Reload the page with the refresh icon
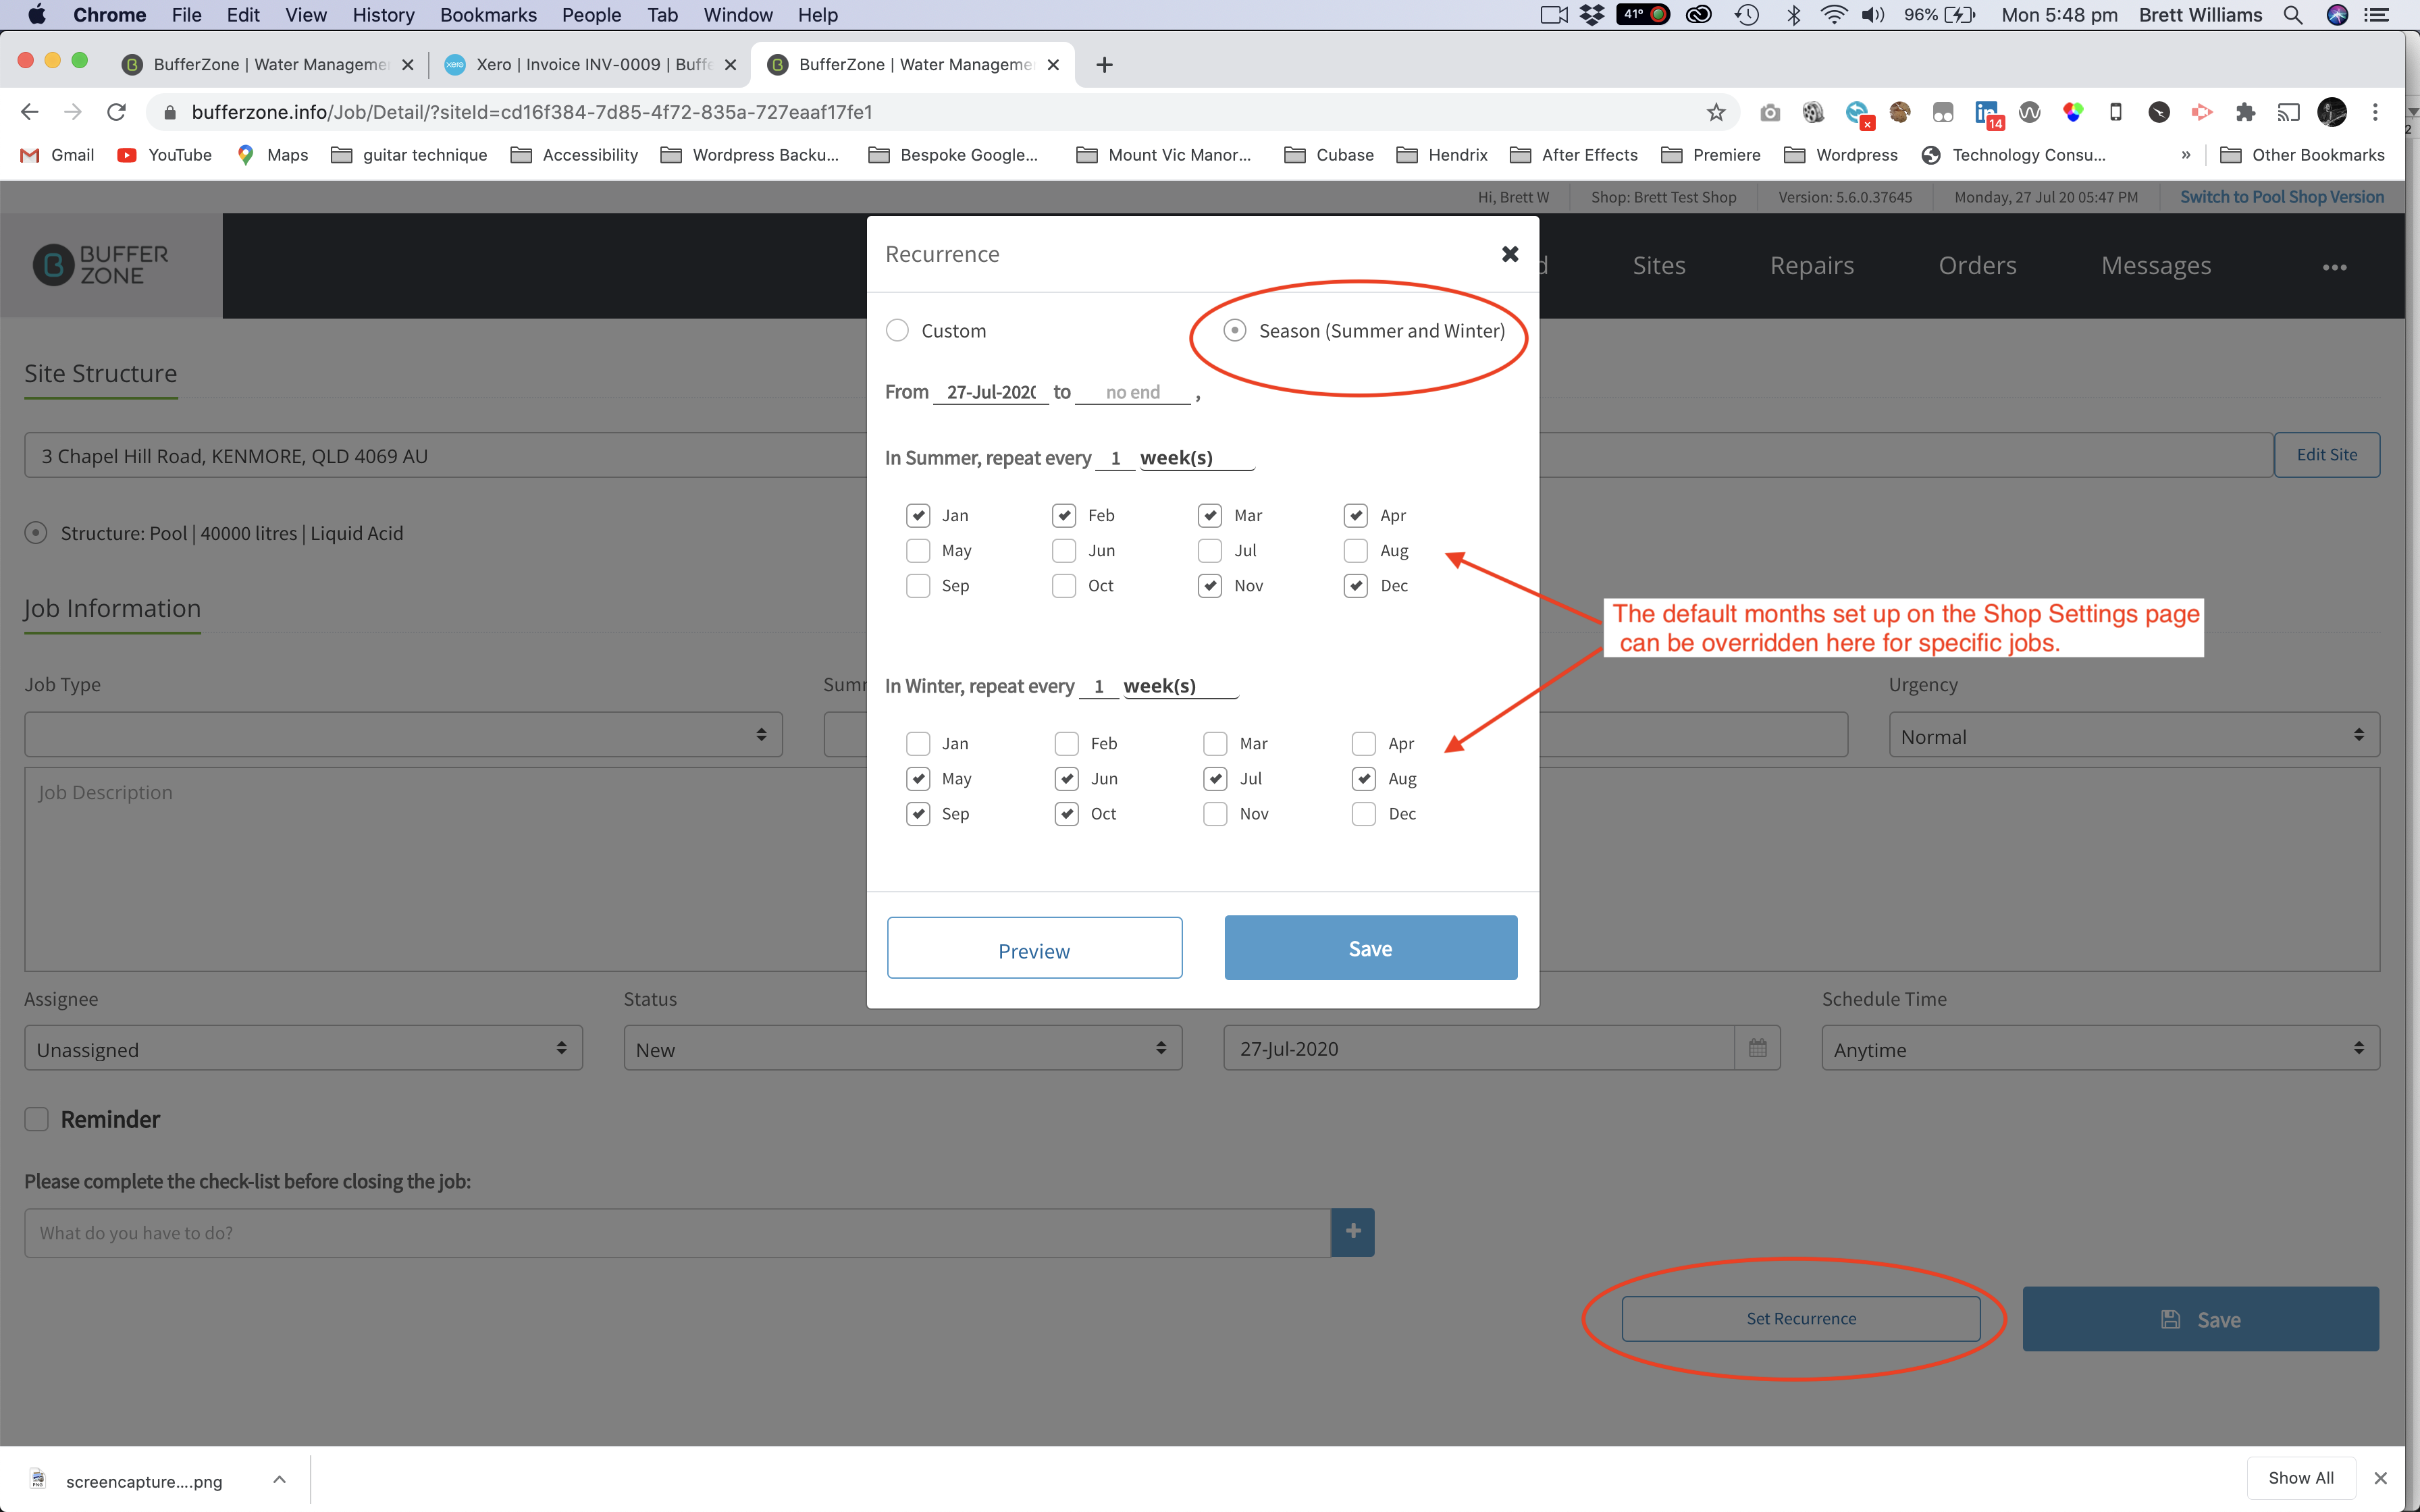 click(117, 112)
